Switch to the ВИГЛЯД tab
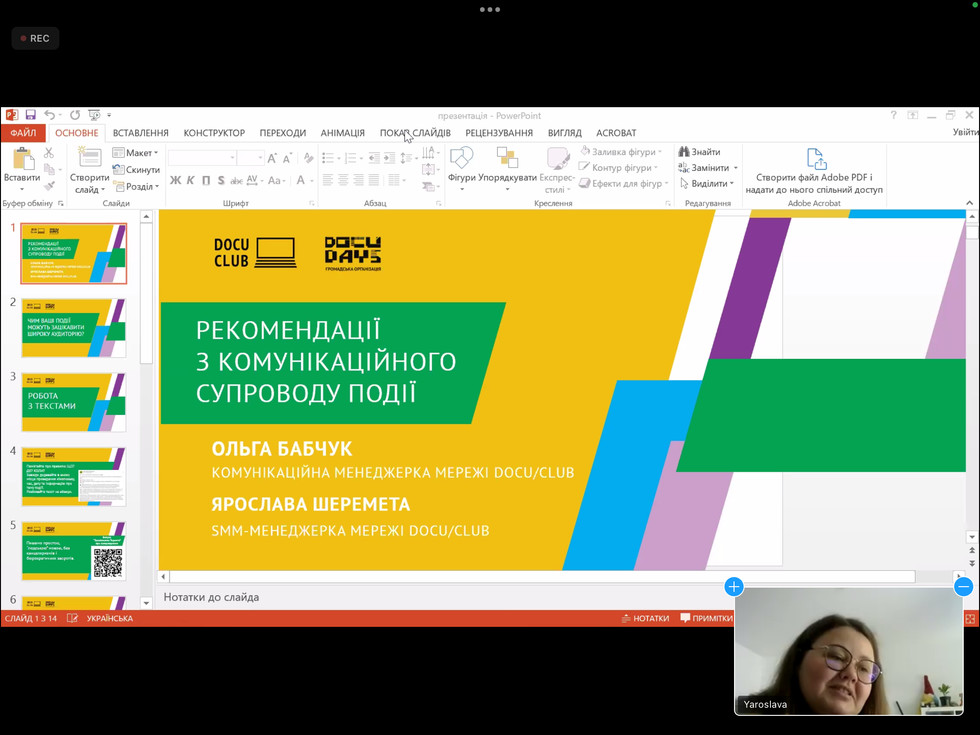The image size is (980, 735). pyautogui.click(x=564, y=132)
